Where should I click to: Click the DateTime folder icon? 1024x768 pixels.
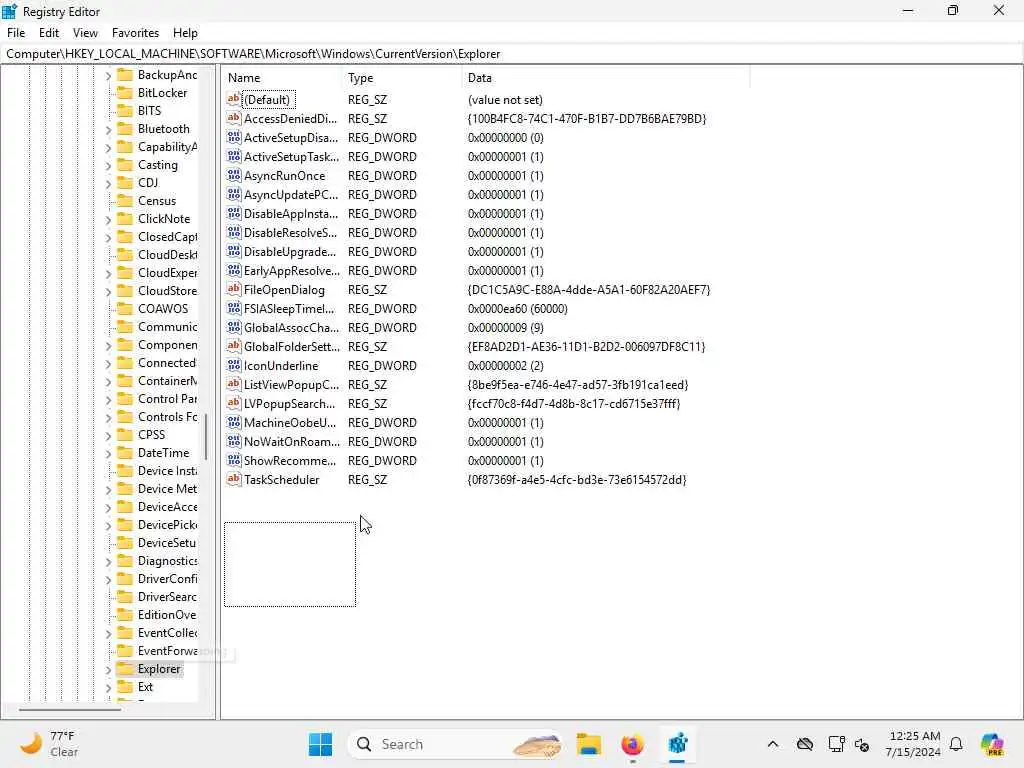125,453
